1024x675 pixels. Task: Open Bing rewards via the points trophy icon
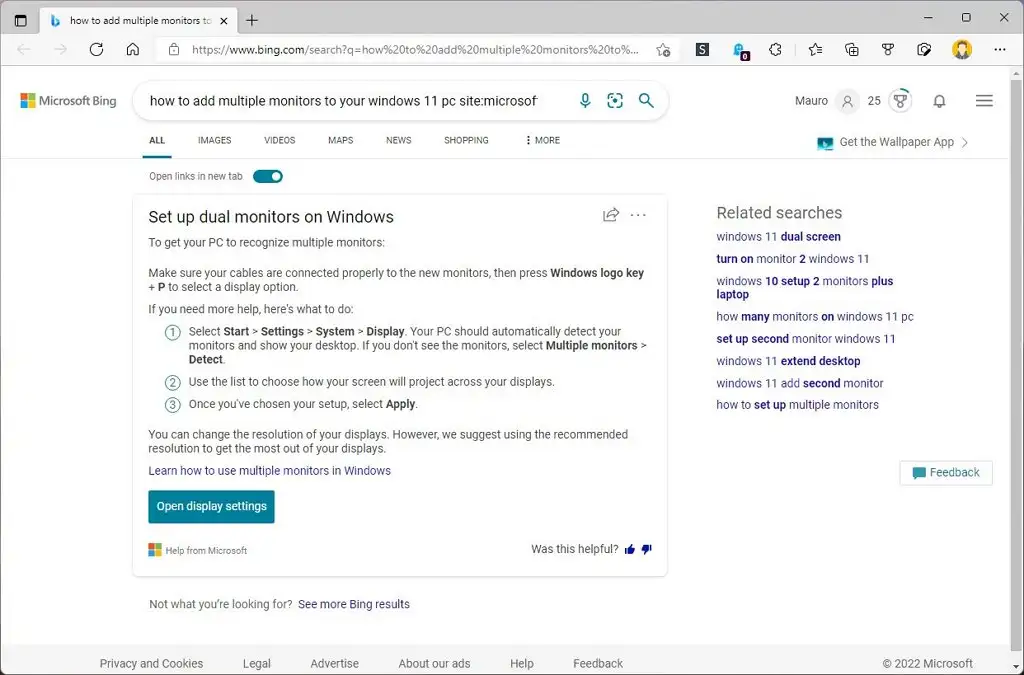tap(899, 100)
